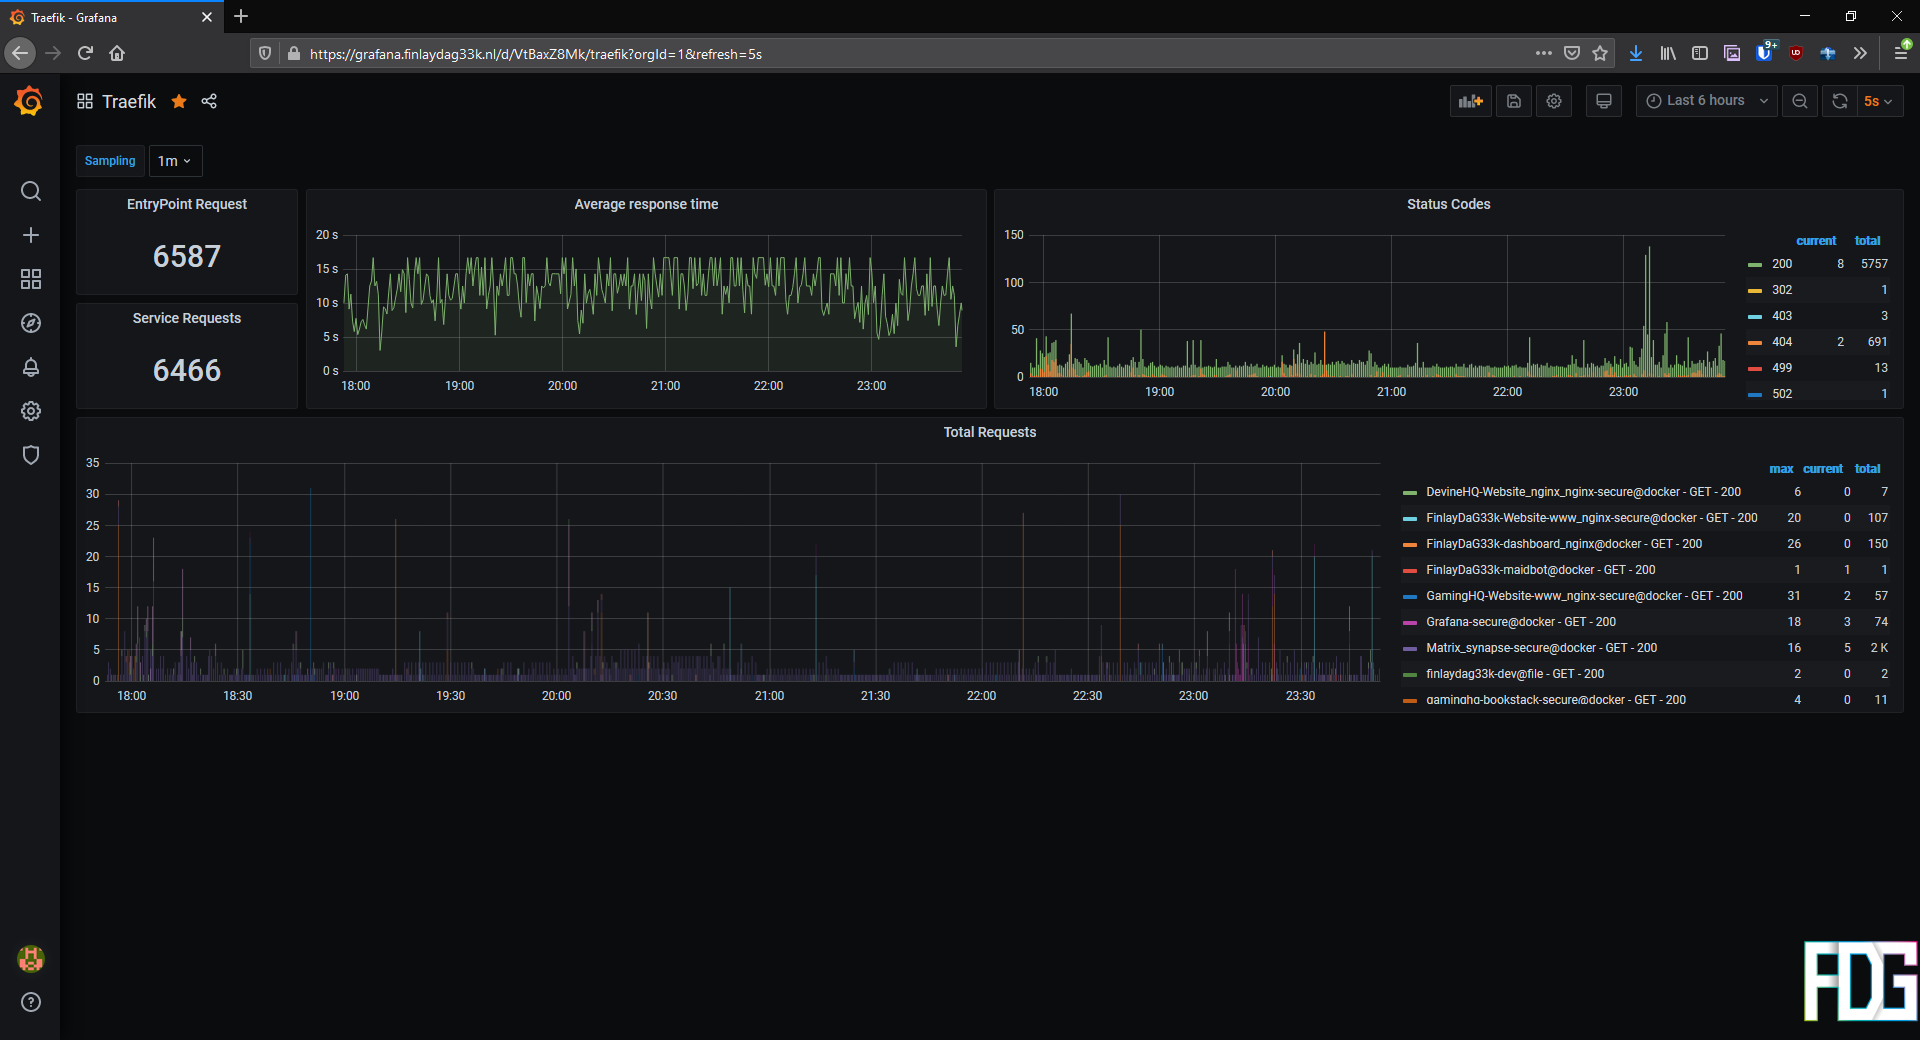Cycle view mode with the monitor icon

point(1604,101)
